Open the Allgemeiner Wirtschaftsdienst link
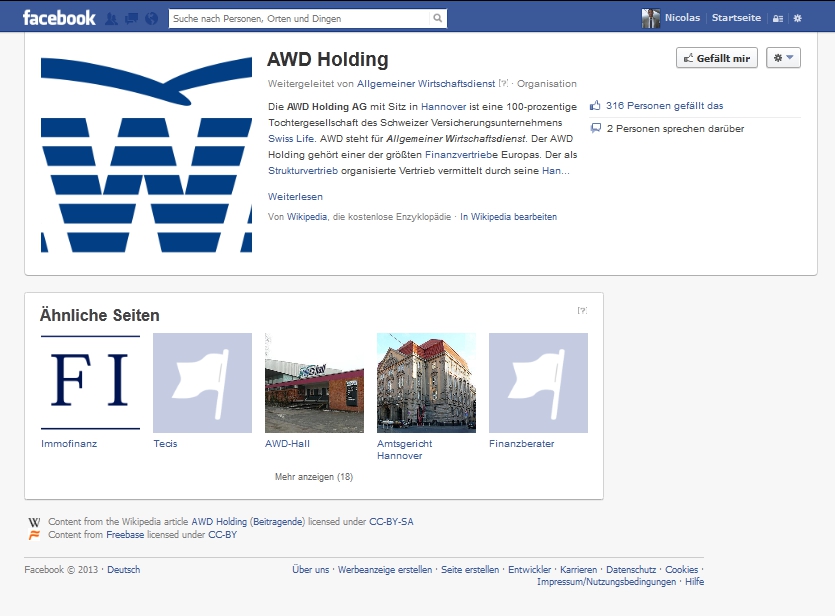835x616 pixels. pyautogui.click(x=426, y=84)
